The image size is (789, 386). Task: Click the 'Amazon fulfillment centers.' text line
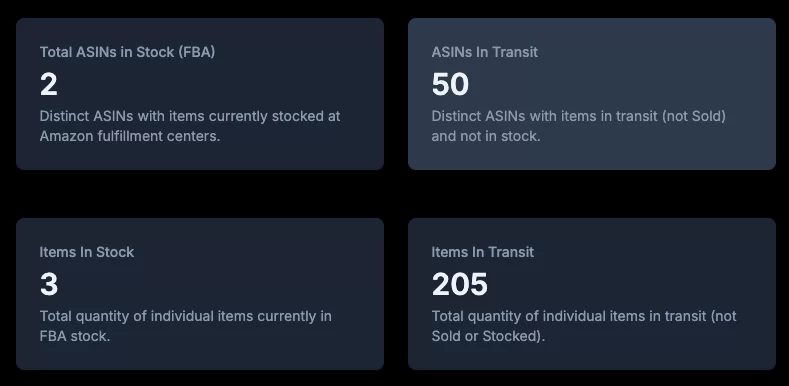point(130,136)
